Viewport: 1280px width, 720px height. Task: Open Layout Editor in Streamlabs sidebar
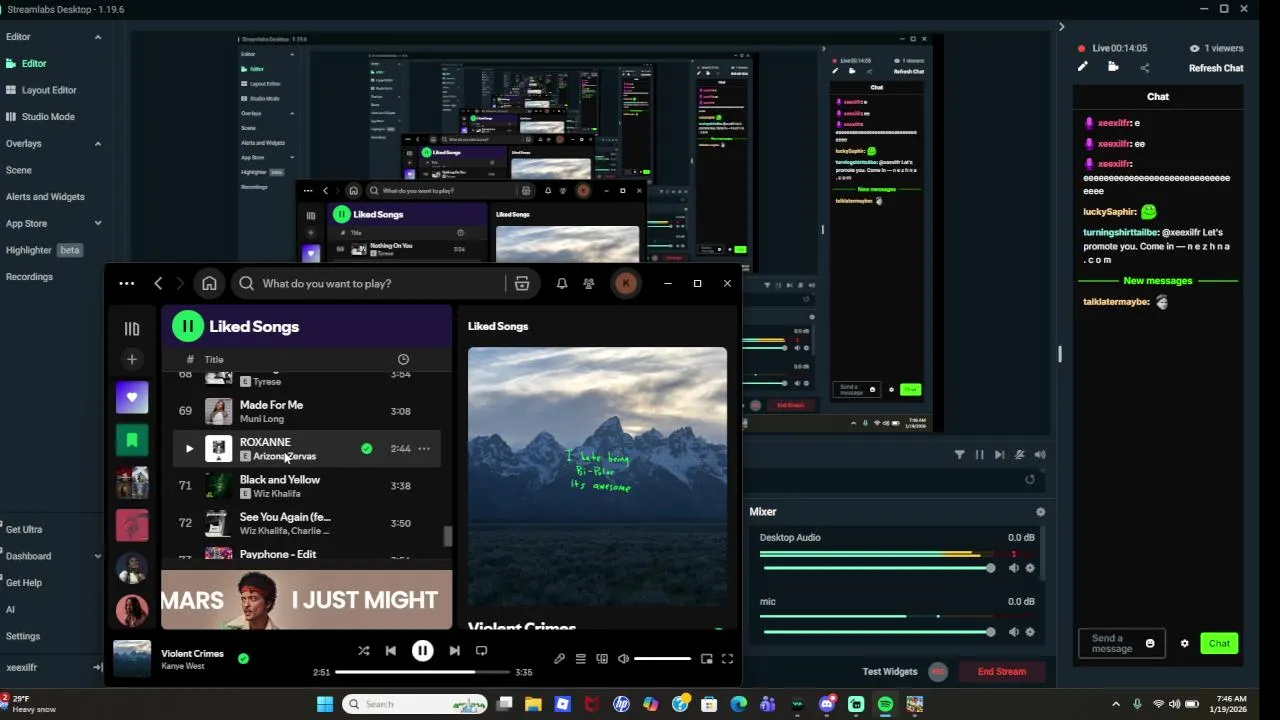(49, 90)
